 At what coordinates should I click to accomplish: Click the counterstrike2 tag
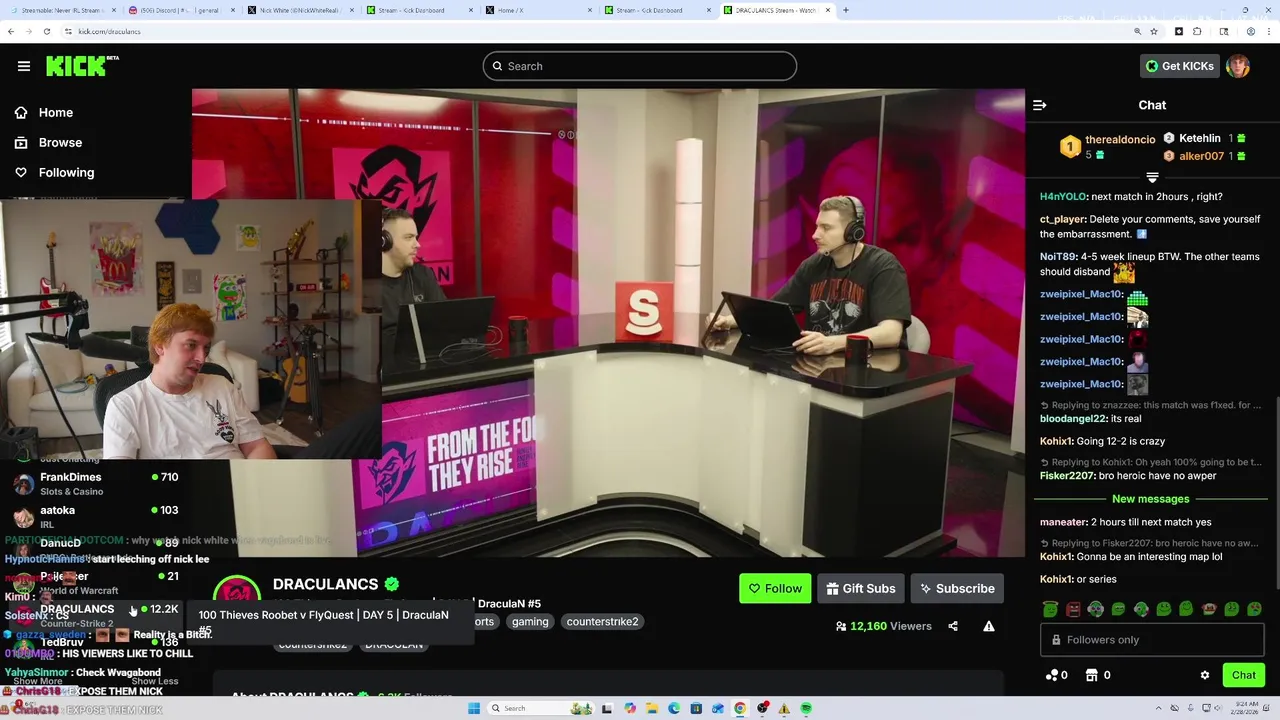click(x=602, y=621)
